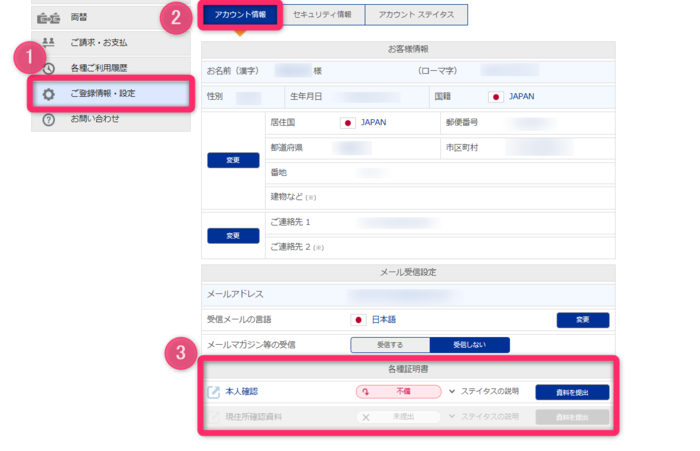Select the Japan flag beside 居住国
The height and width of the screenshot is (451, 700).
click(348, 123)
